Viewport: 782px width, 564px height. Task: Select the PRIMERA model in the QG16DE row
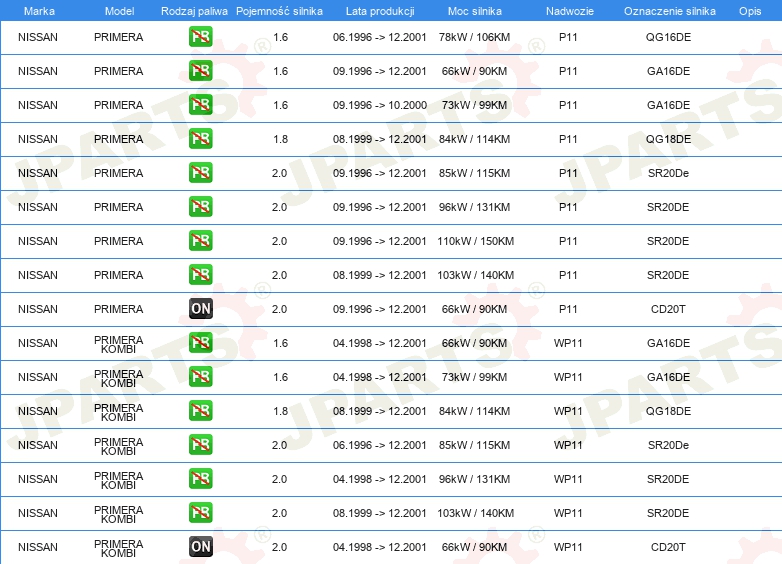pos(119,37)
